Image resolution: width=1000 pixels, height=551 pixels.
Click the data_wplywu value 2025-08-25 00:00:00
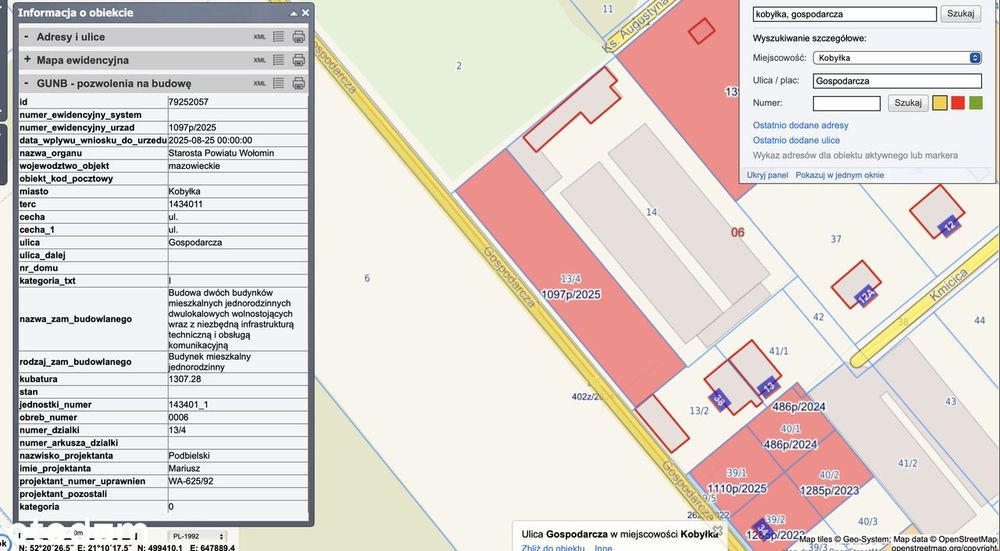point(210,140)
